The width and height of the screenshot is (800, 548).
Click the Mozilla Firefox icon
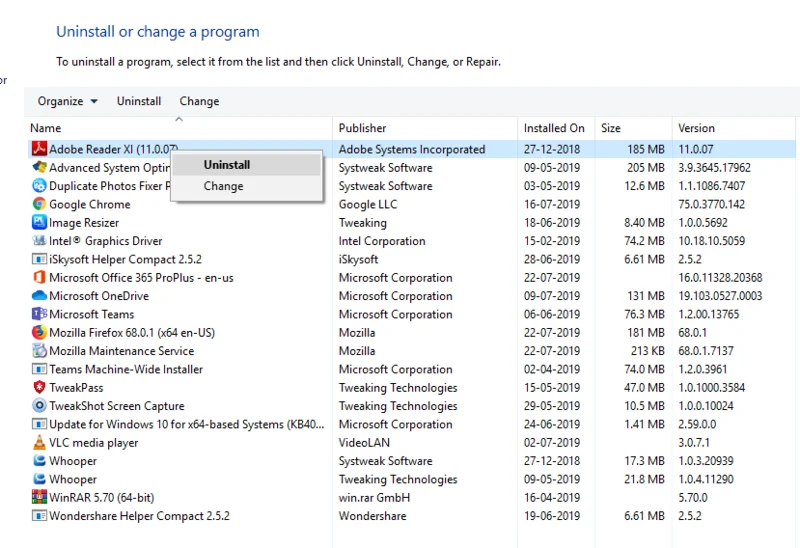pyautogui.click(x=39, y=332)
